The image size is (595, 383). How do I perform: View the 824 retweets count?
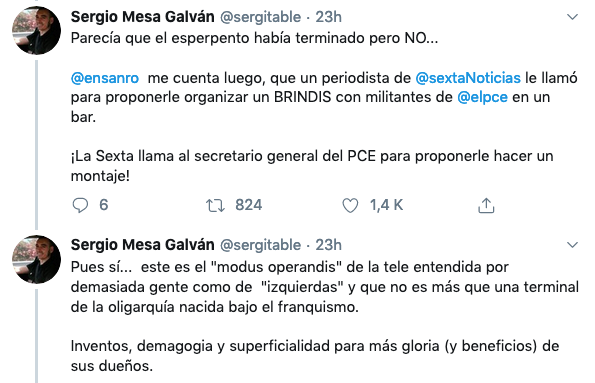tap(249, 205)
